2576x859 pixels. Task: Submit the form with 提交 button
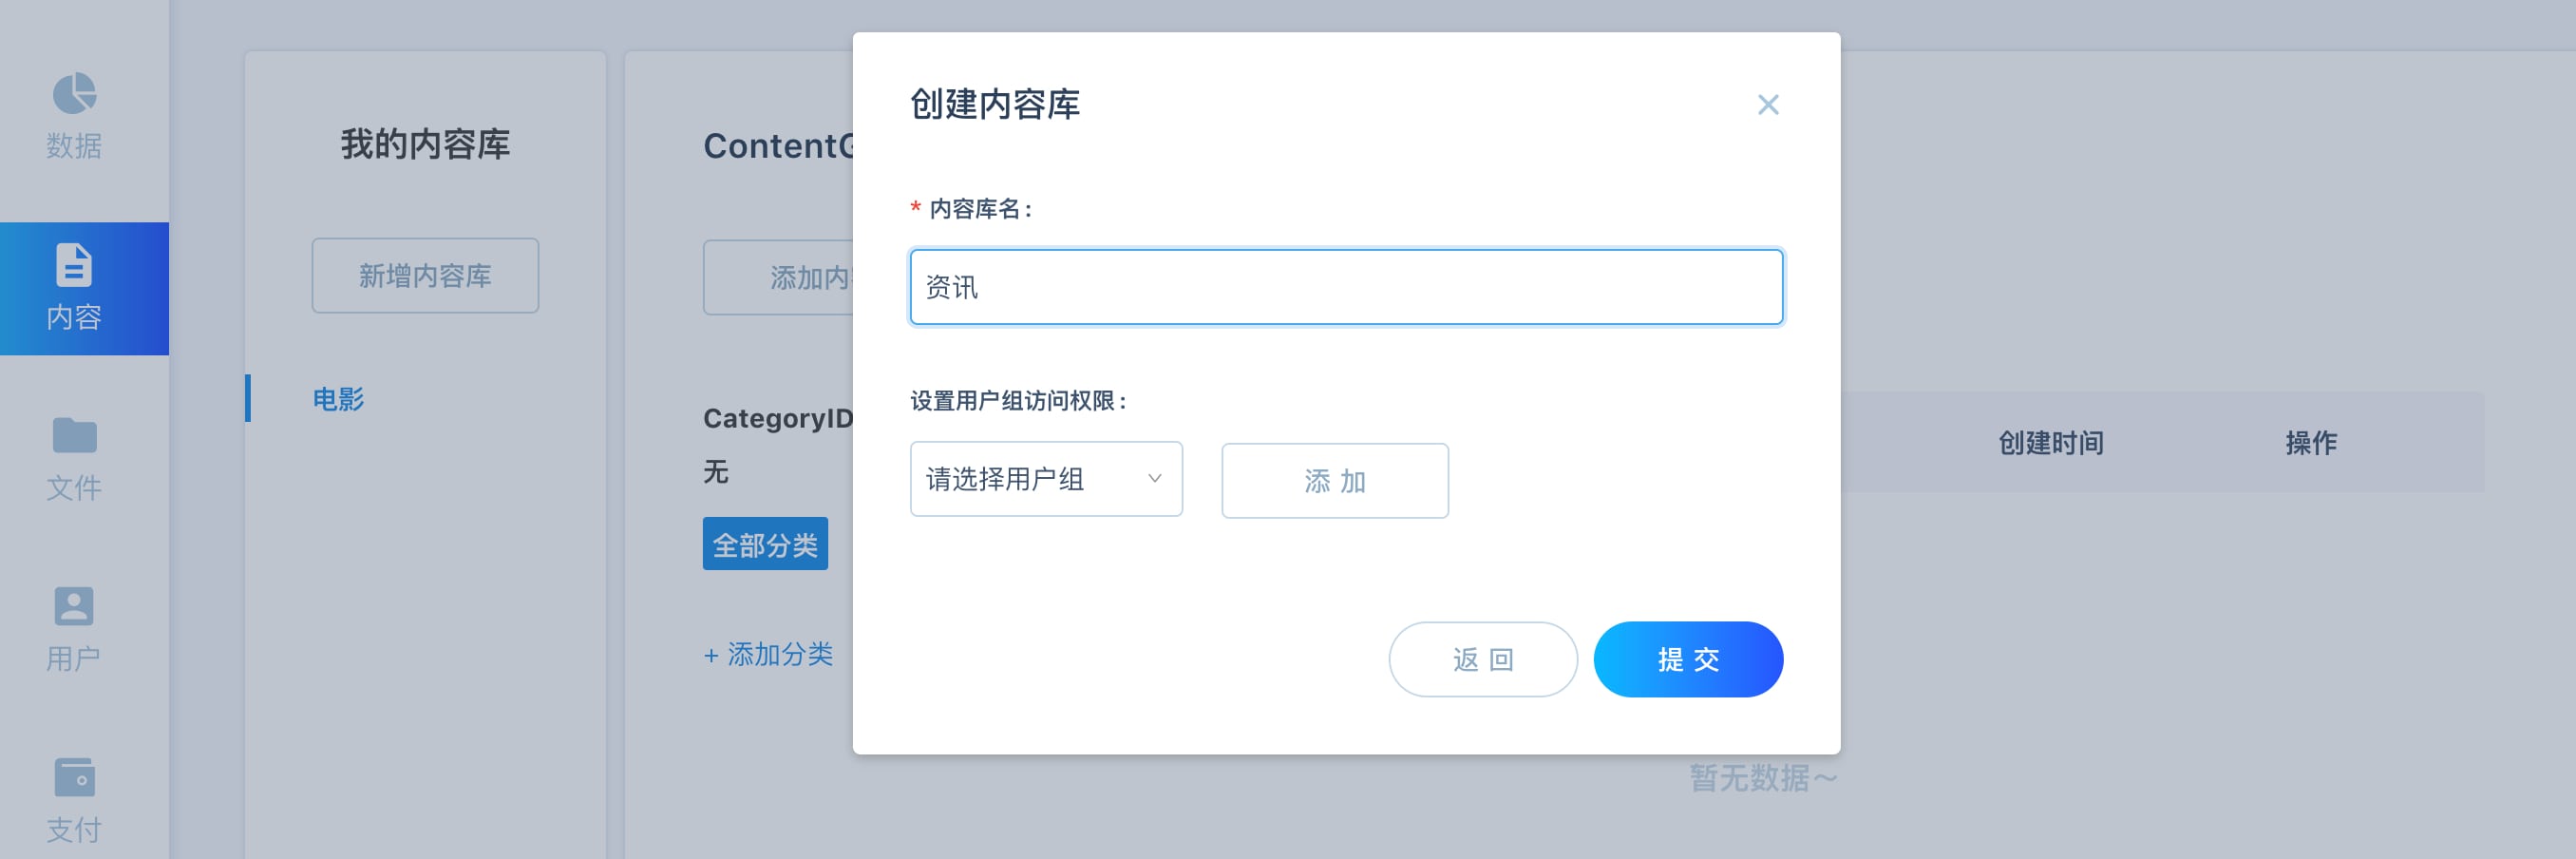click(1687, 660)
